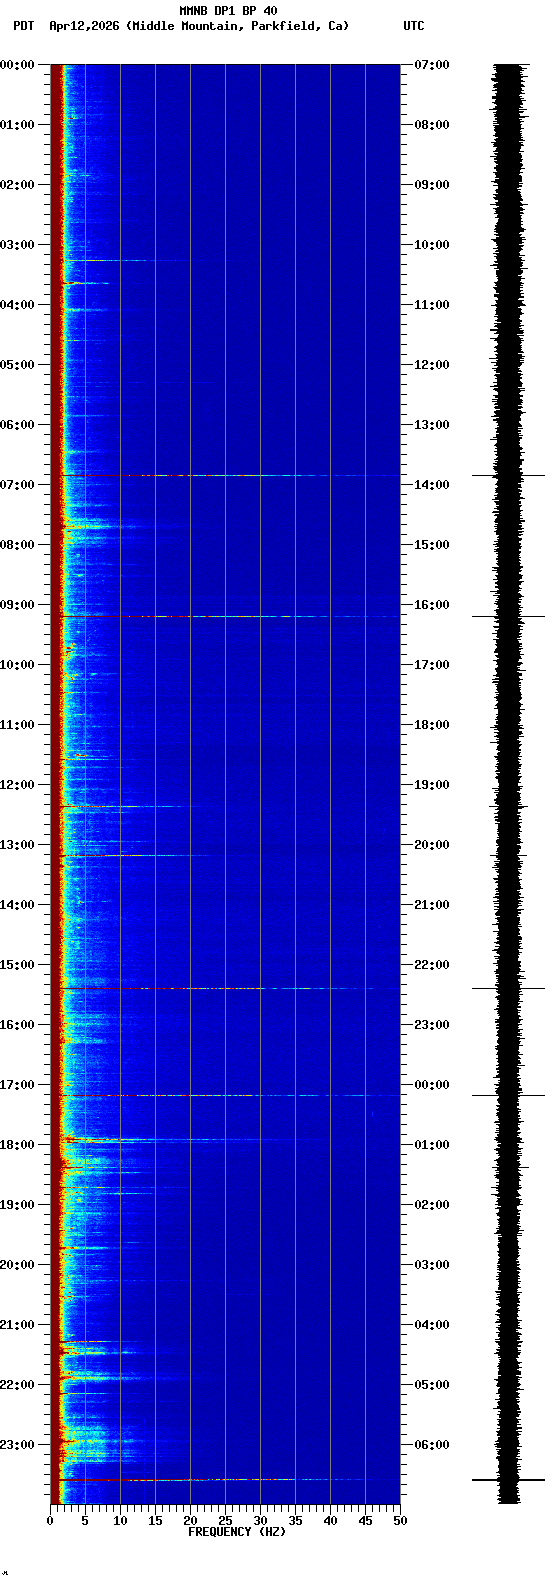Image resolution: width=552 pixels, height=1584 pixels.
Task: Click the date "Apr12,2026" in the header
Action: click(84, 26)
